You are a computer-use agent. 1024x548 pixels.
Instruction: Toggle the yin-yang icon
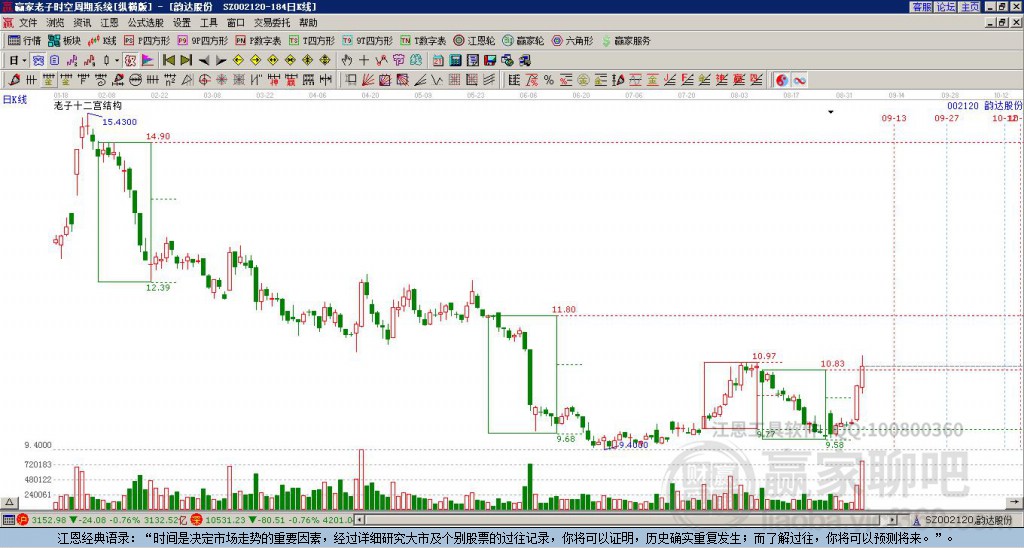point(781,80)
